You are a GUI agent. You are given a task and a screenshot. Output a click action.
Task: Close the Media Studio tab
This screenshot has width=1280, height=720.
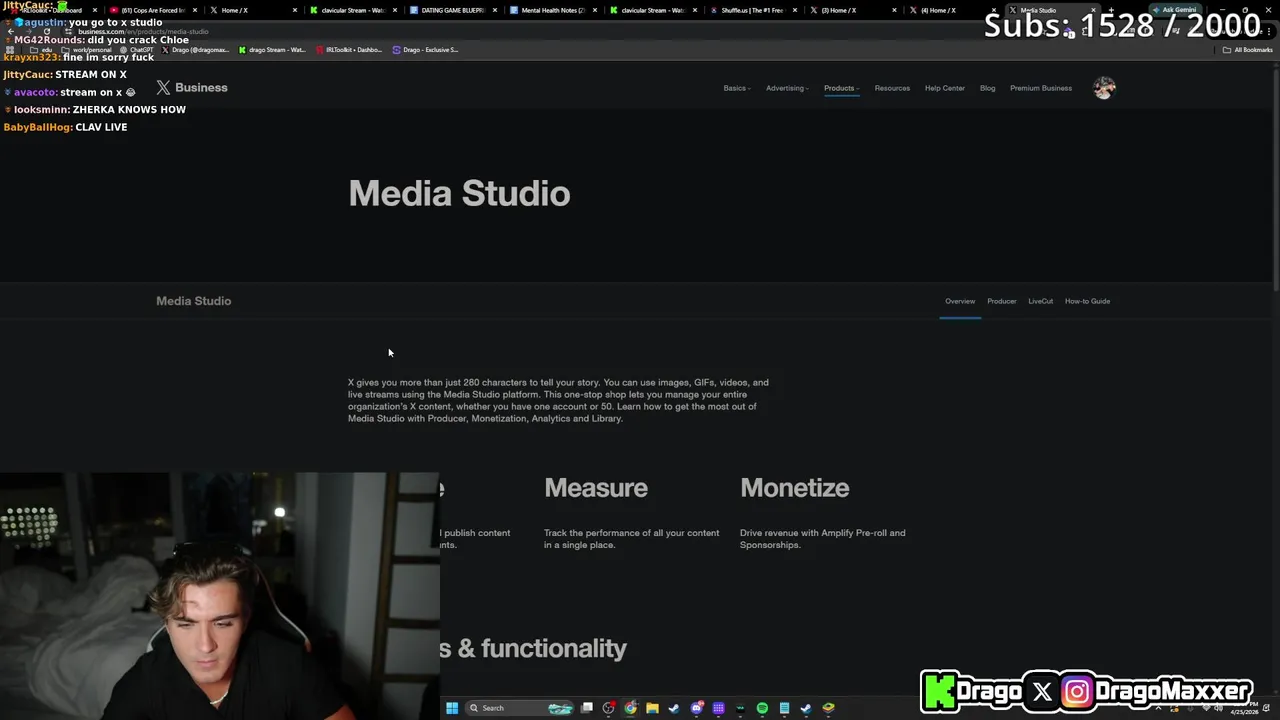coord(1094,10)
